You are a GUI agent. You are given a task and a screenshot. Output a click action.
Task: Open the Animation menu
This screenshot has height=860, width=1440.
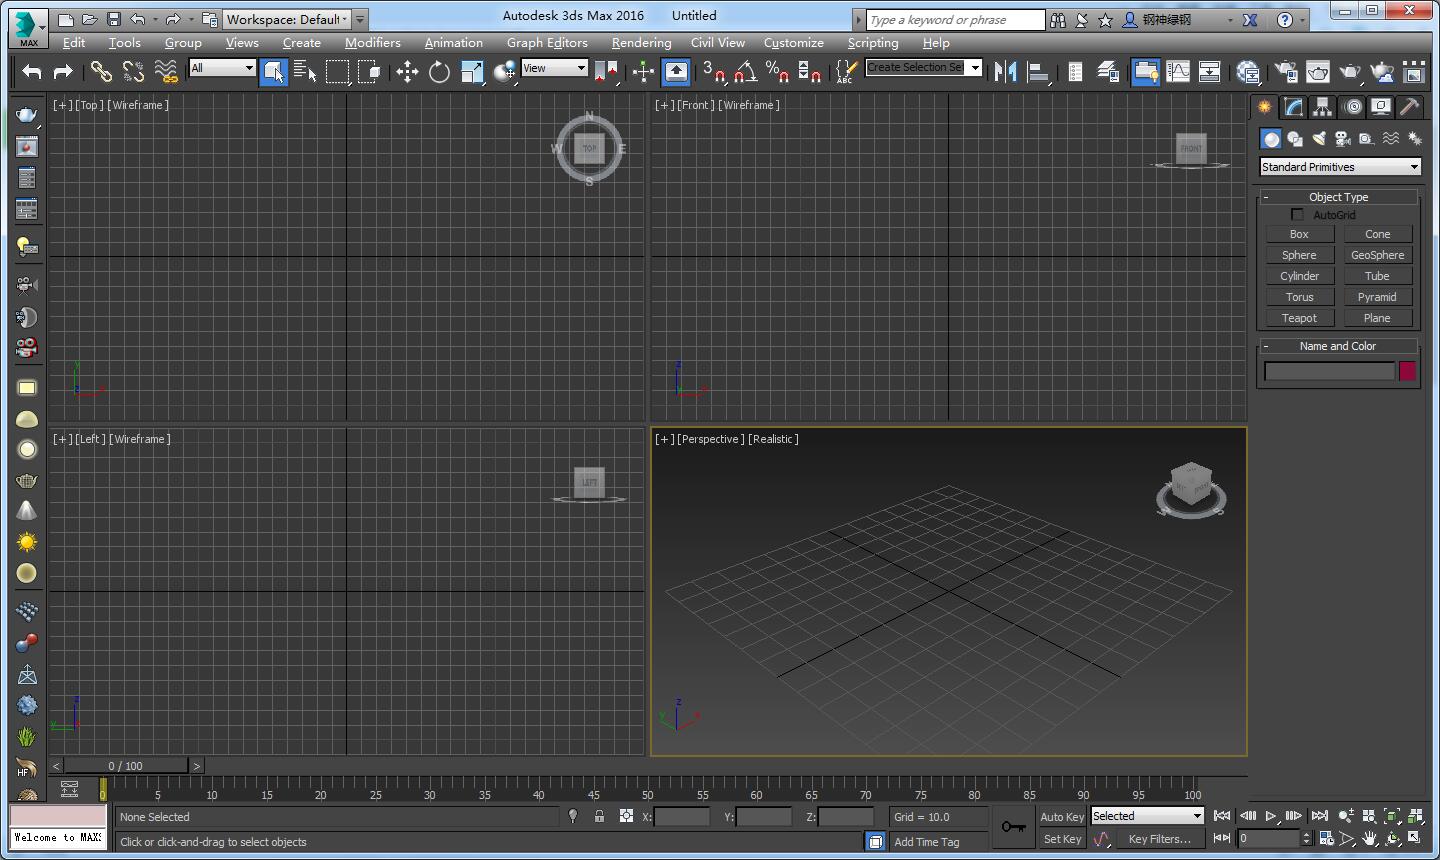click(x=453, y=43)
